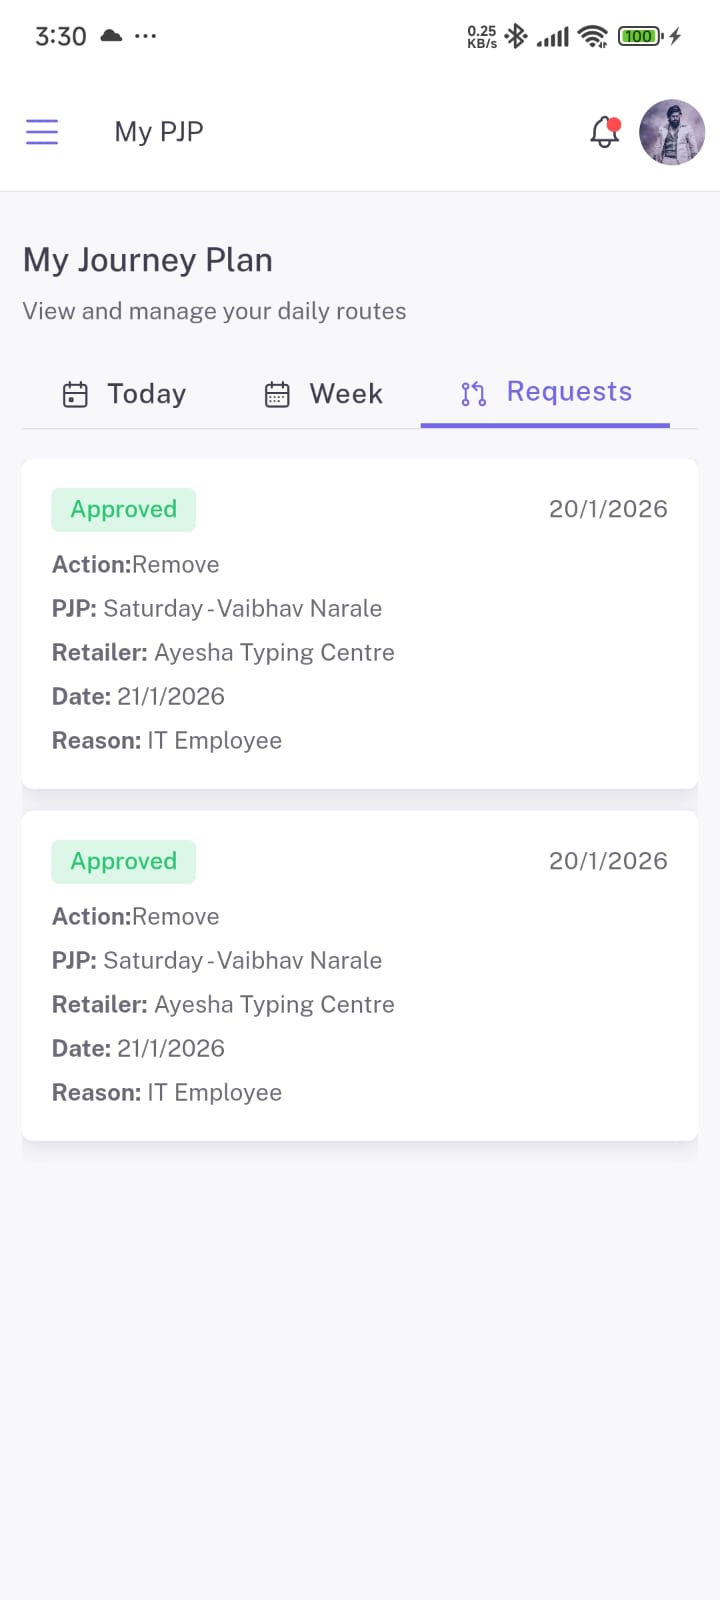This screenshot has width=720, height=1600.
Task: Tap the battery indicator showing 100
Action: pyautogui.click(x=639, y=35)
